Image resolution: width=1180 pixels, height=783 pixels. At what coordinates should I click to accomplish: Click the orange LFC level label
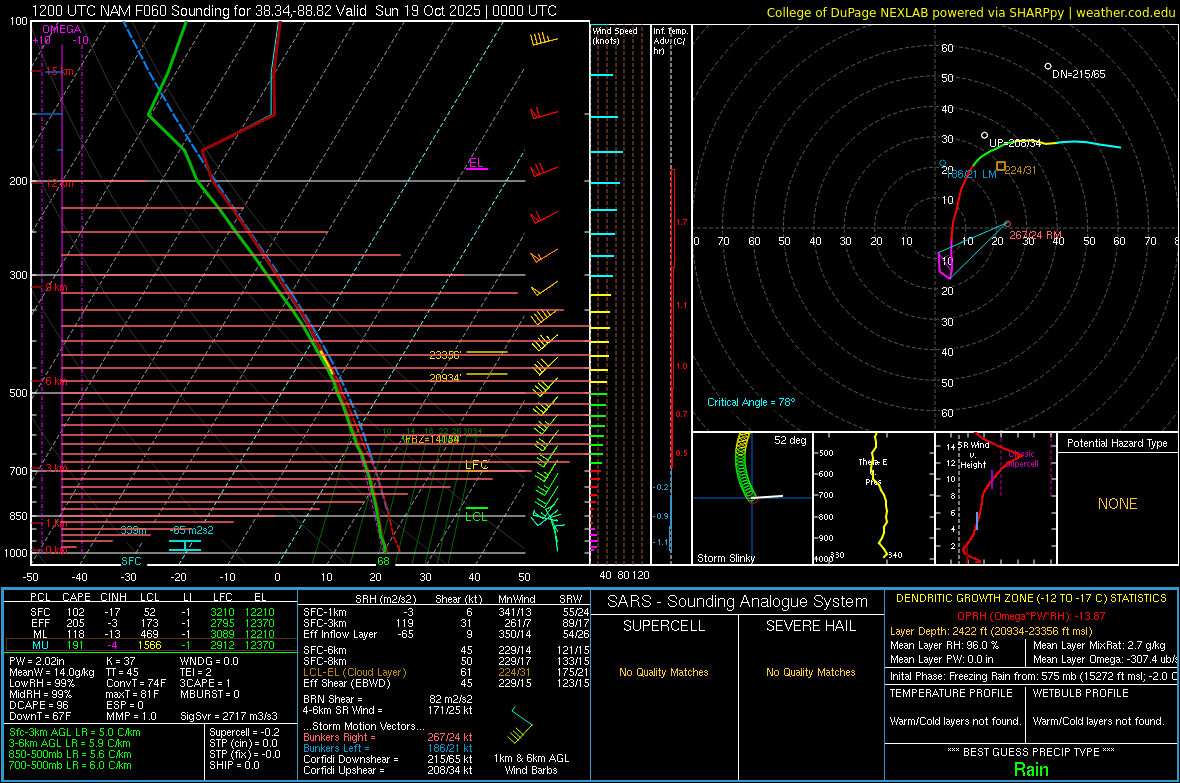point(477,465)
